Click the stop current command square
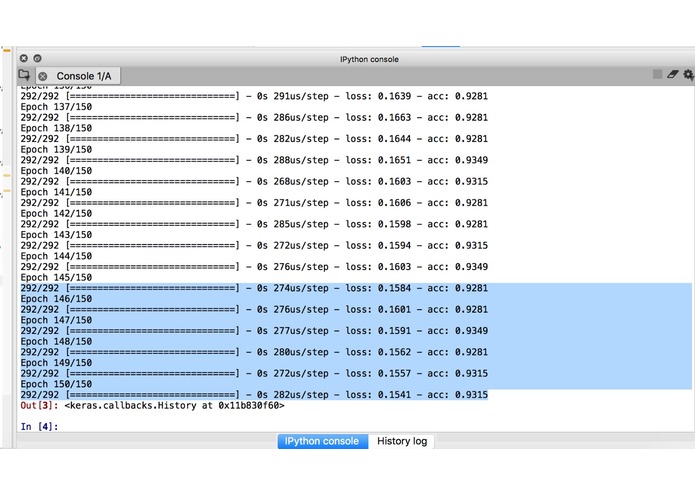Screen dimensions: 695x494 click(657, 74)
